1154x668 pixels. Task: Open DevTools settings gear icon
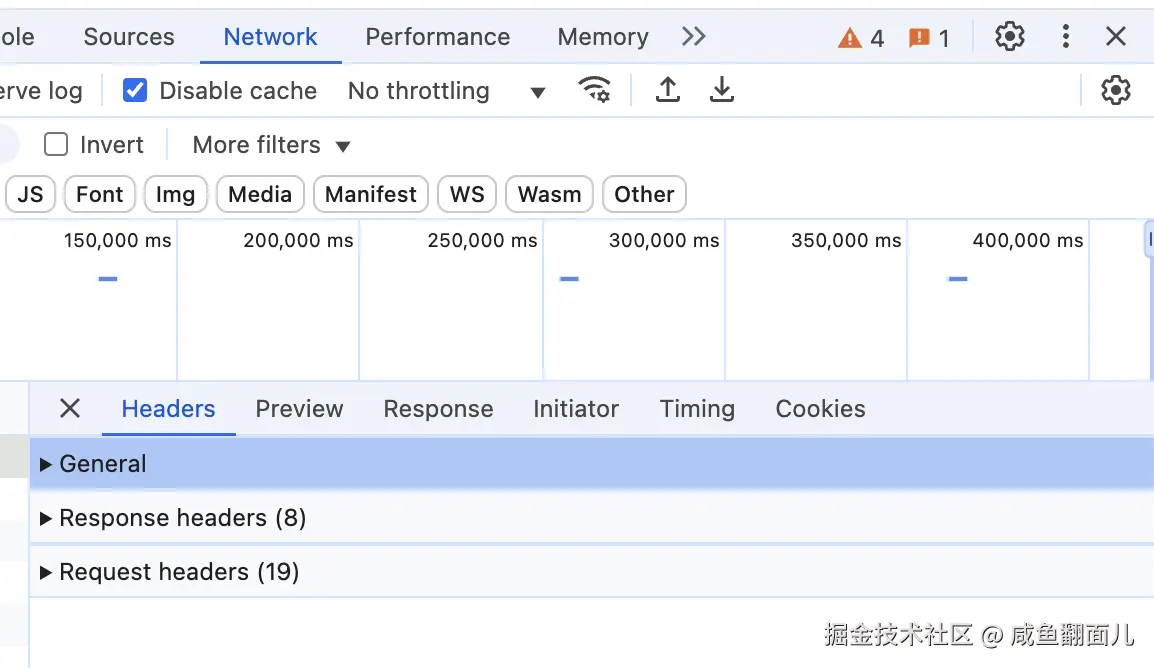(x=1010, y=37)
